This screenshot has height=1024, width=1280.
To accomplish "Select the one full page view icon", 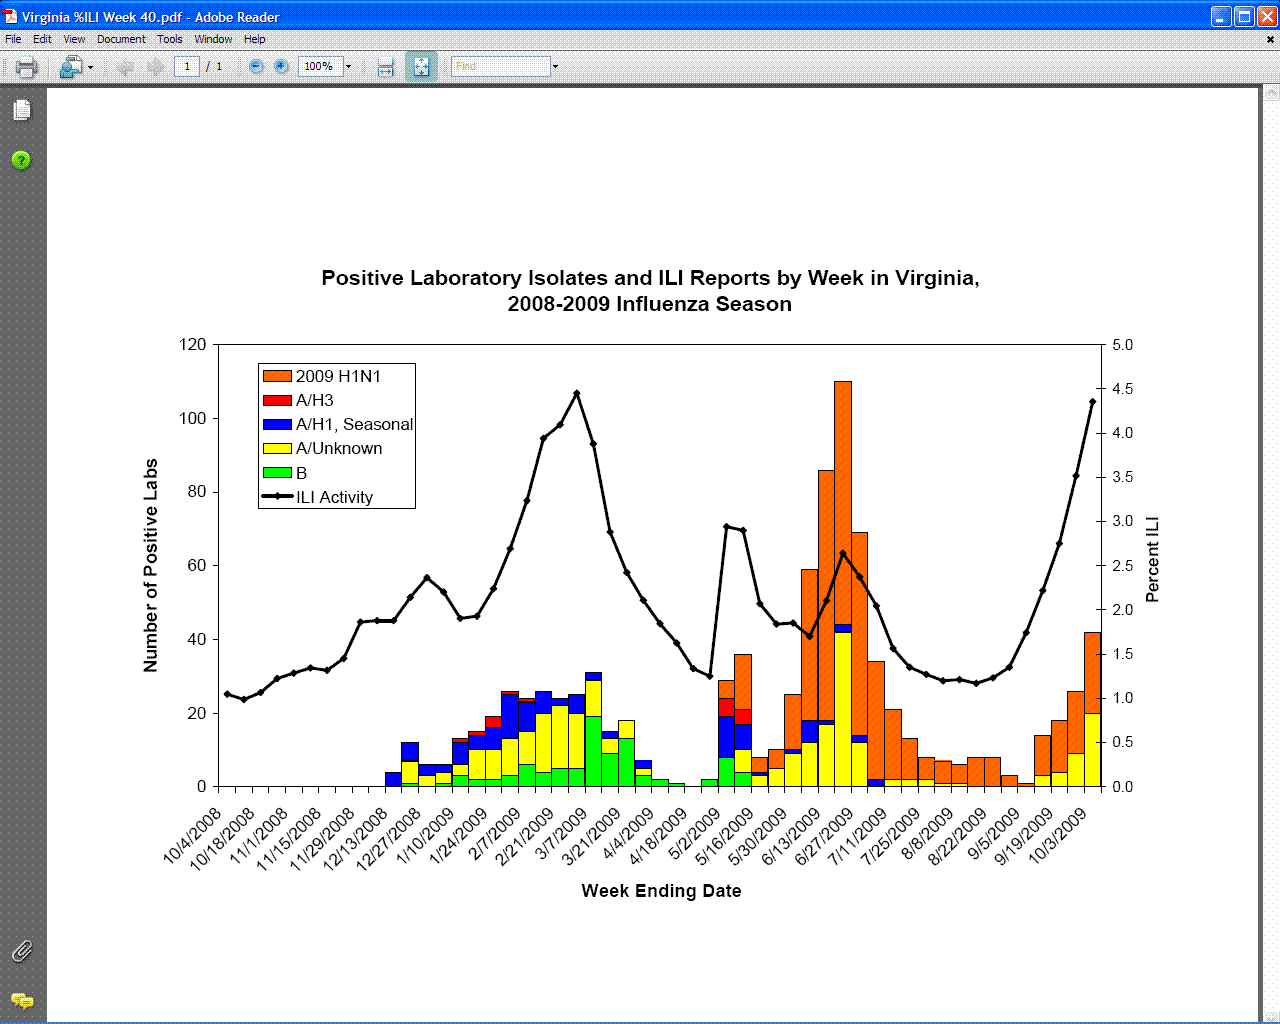I will click(x=421, y=67).
